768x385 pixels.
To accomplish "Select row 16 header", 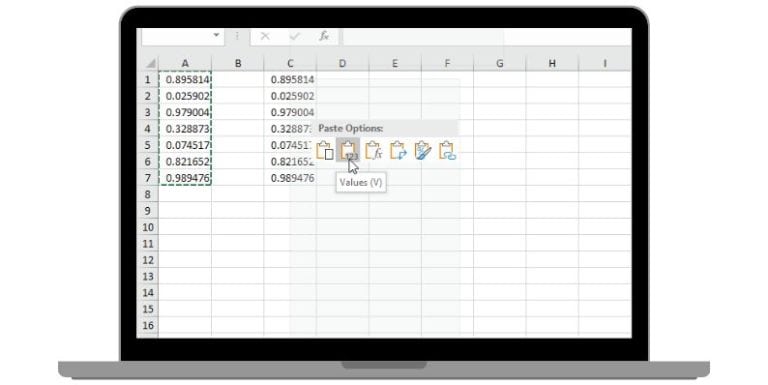I will coord(148,326).
